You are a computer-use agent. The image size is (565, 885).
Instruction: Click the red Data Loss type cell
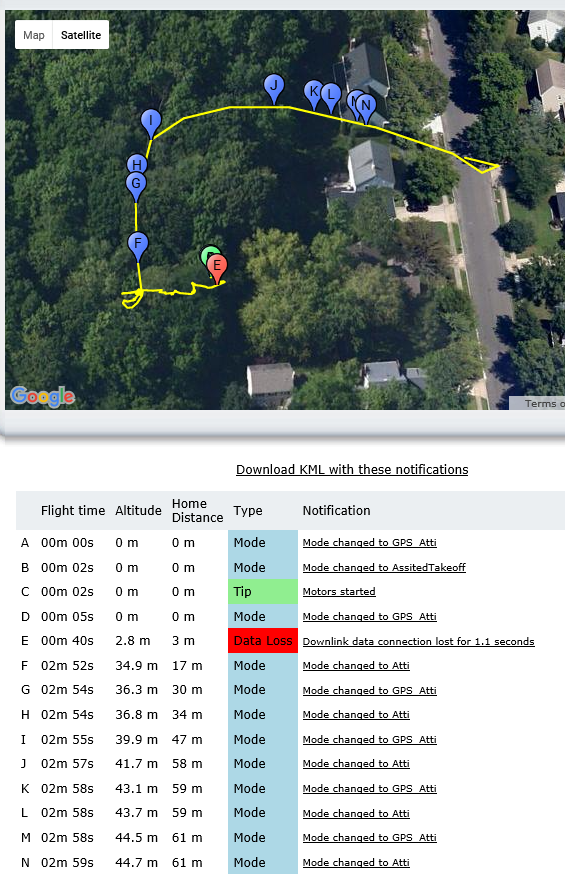[x=263, y=641]
